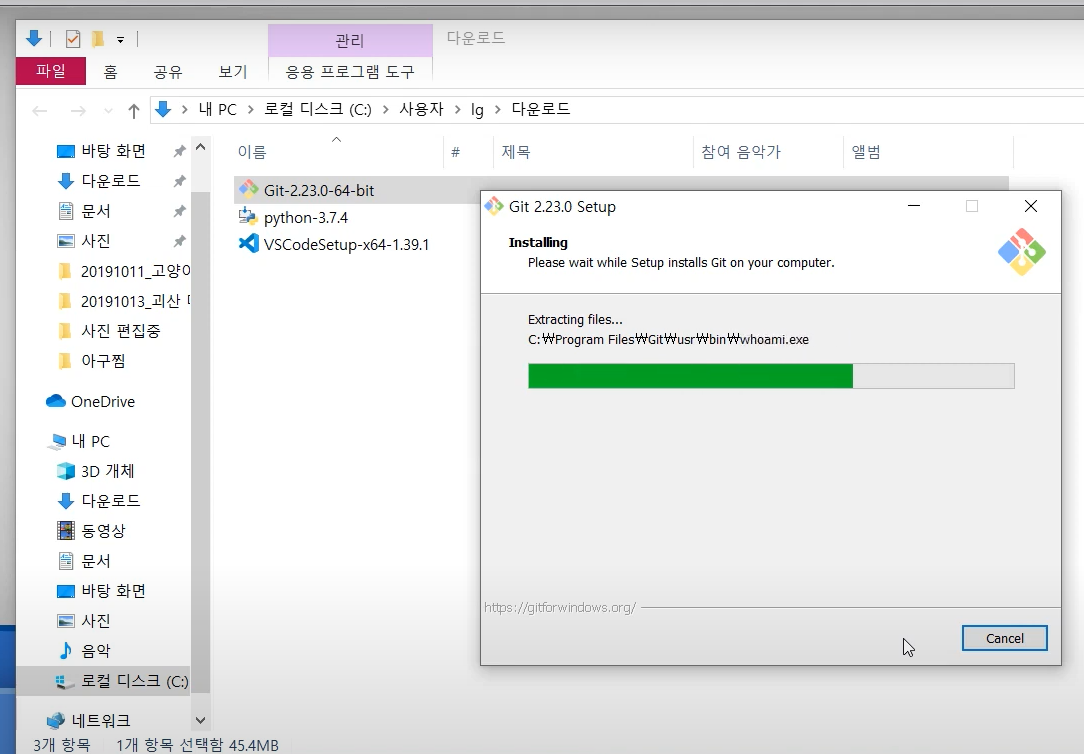Click the Git installer file icon
The width and height of the screenshot is (1084, 754).
click(x=248, y=189)
